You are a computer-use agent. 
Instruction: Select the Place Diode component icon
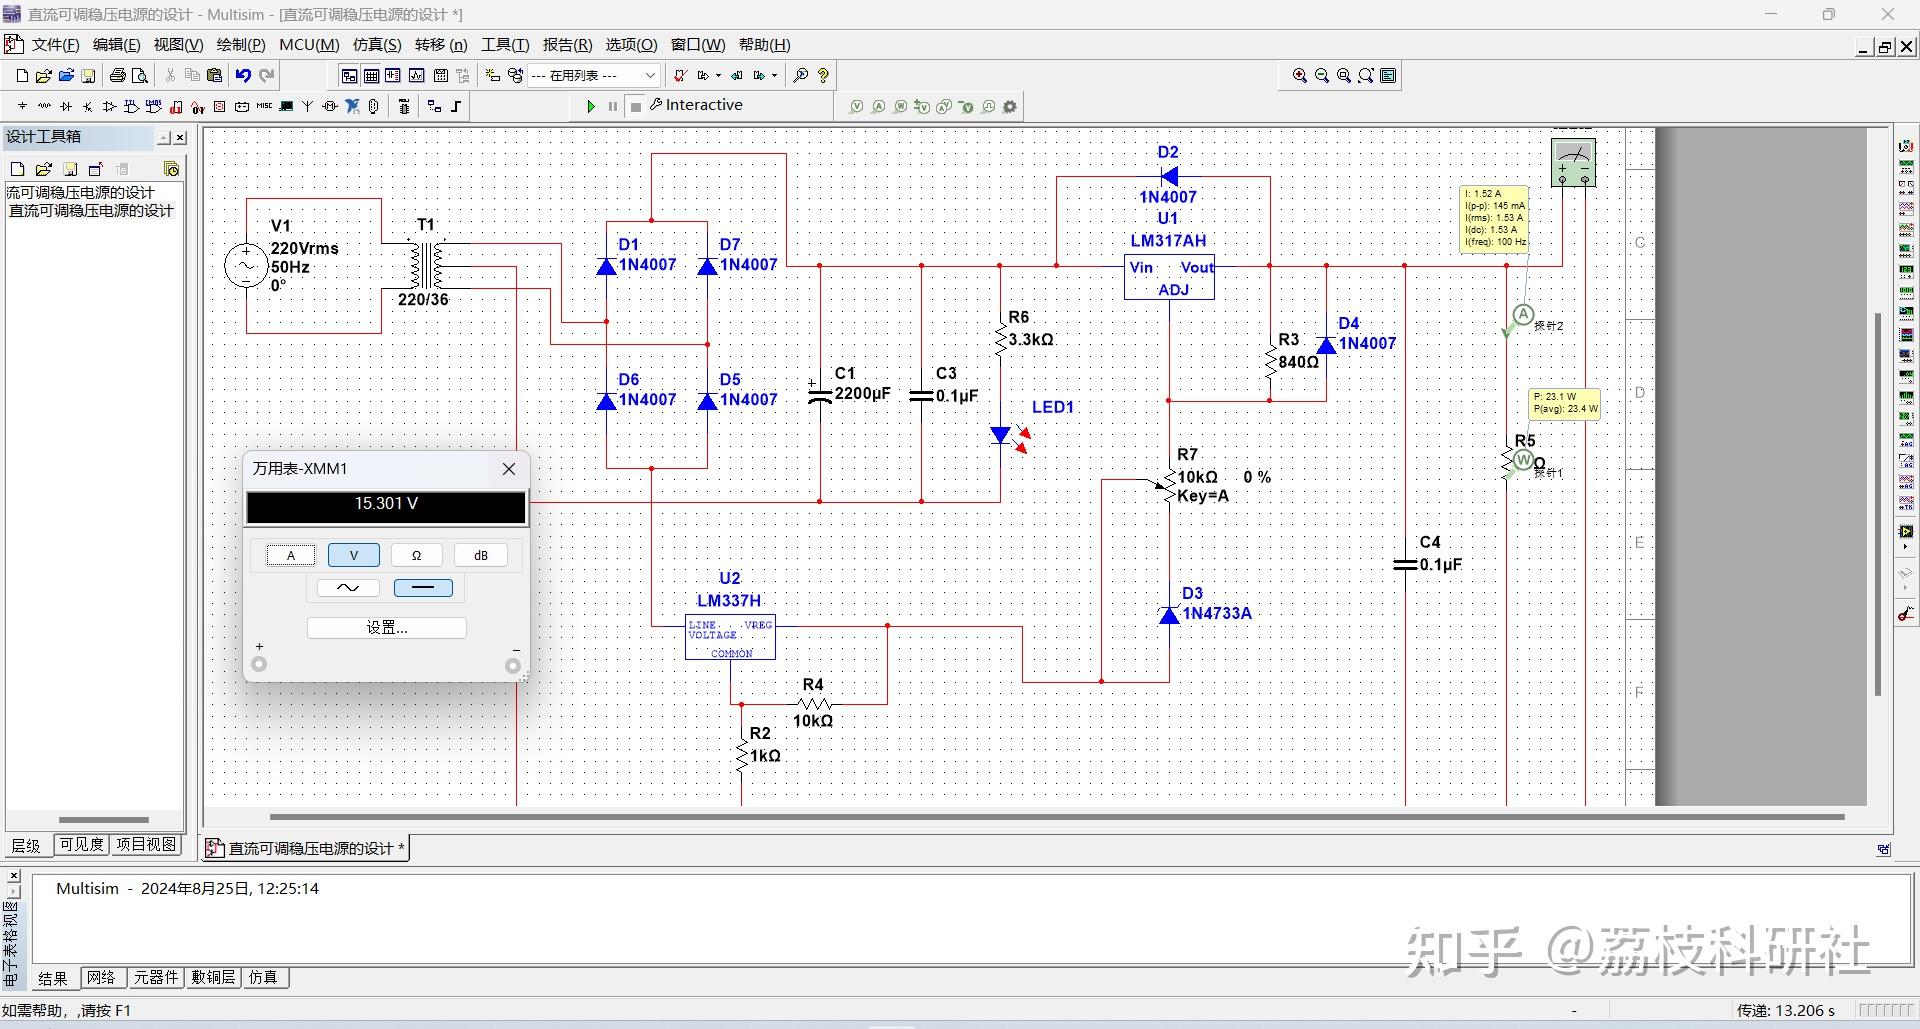click(65, 106)
